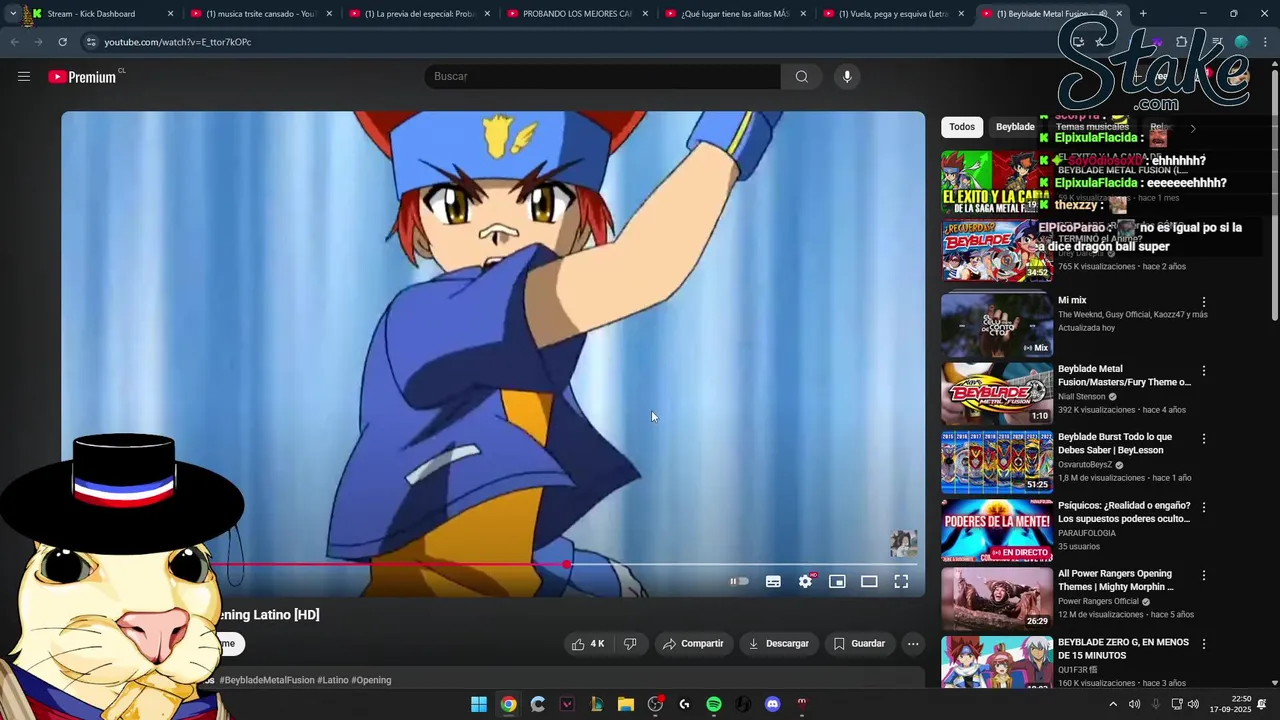This screenshot has height=720, width=1280.
Task: Open options menu for All Power Rangers Opening
Action: point(1204,575)
